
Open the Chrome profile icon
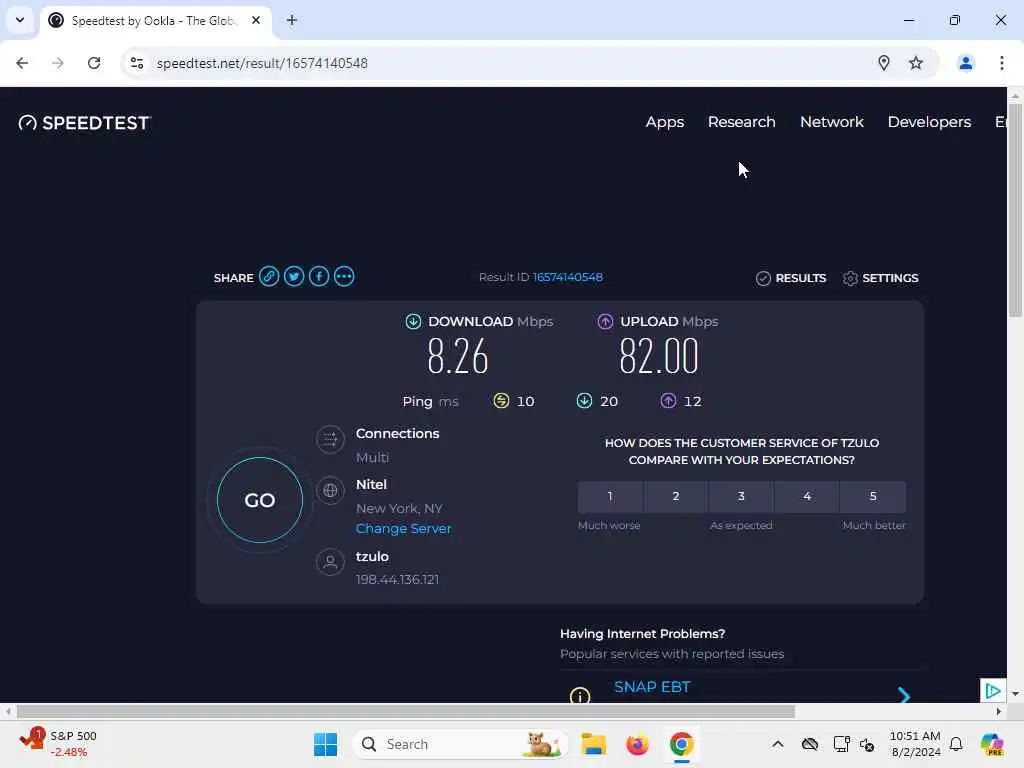[966, 63]
